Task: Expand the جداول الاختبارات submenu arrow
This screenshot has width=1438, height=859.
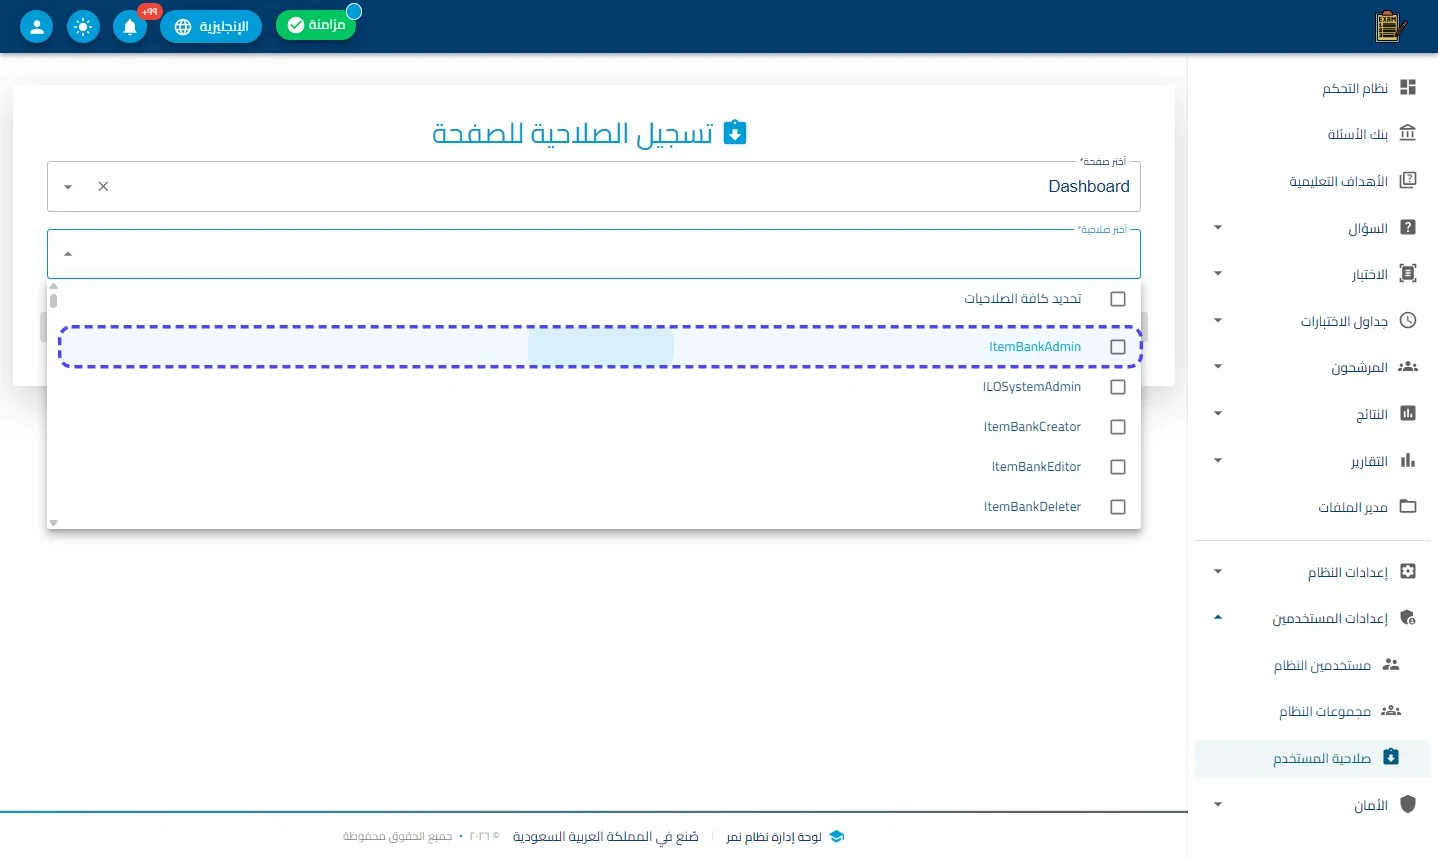Action: pyautogui.click(x=1218, y=321)
